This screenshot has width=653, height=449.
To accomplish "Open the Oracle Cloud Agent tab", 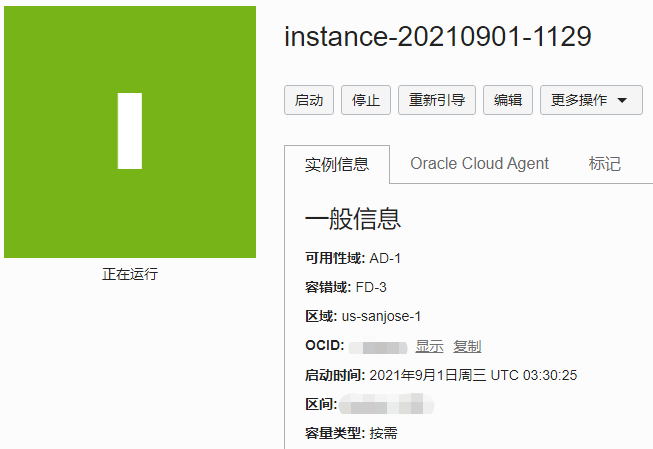I will point(479,164).
